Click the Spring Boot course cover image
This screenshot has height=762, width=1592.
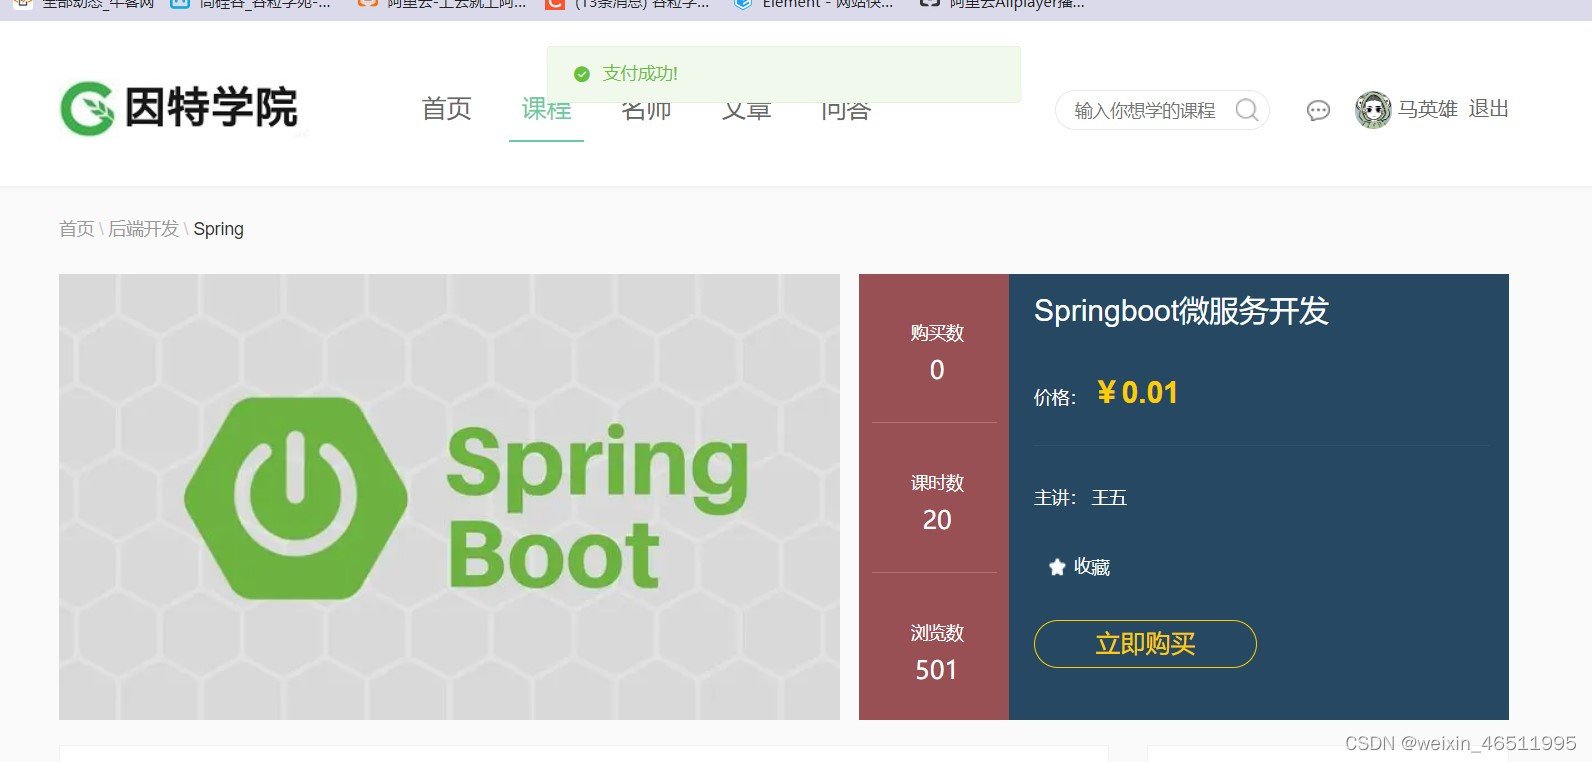point(449,497)
